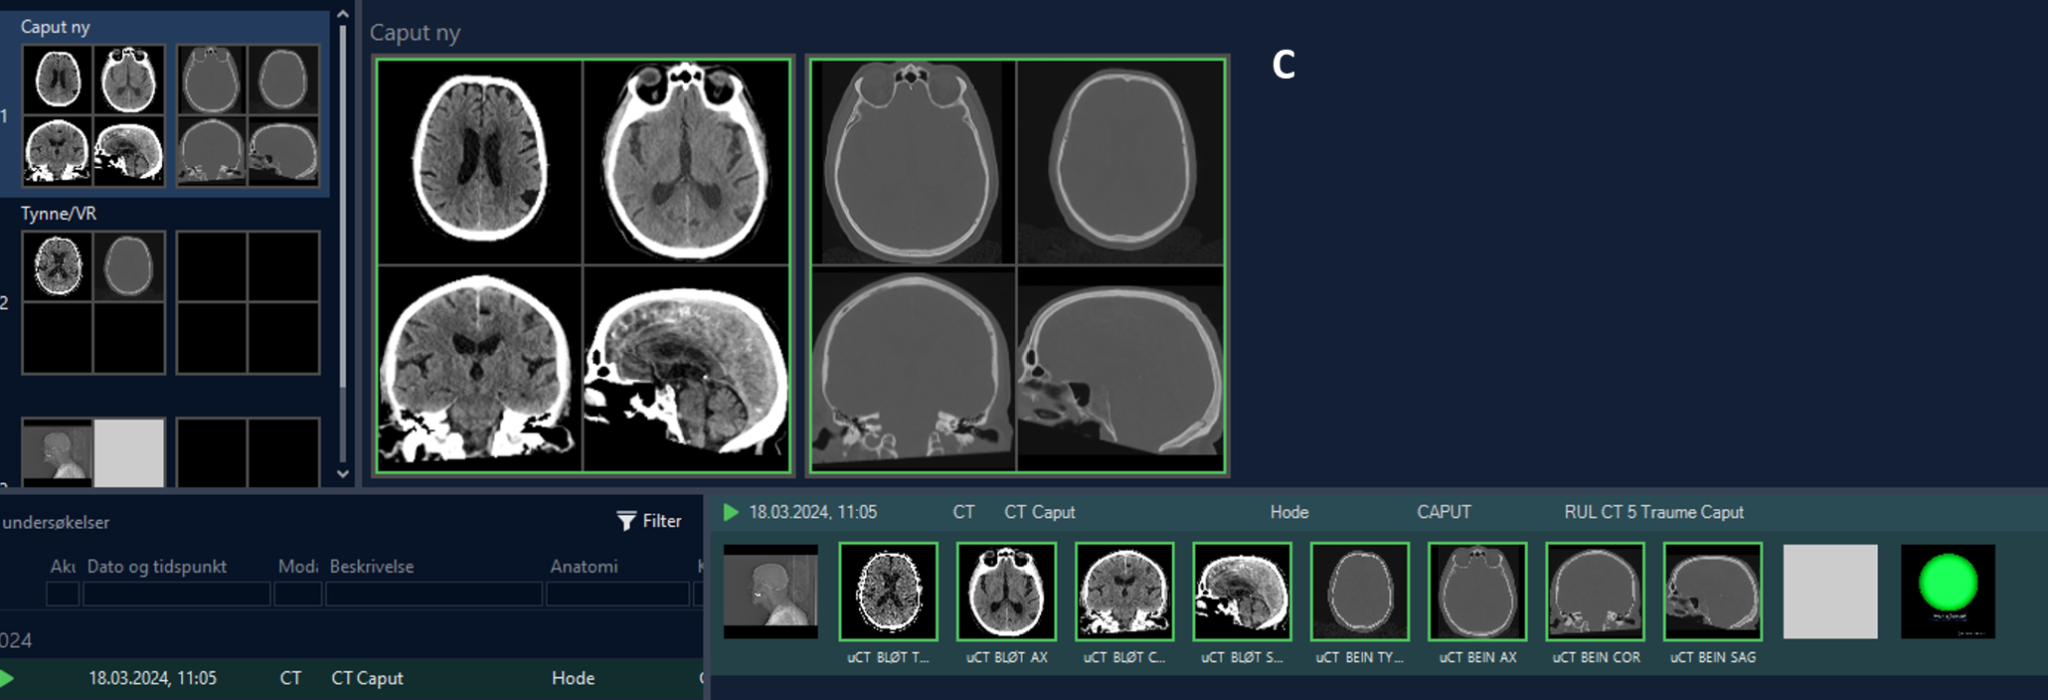Screen dimensions: 2048x700
Task: Click CT modality cell in the undersøkelser list row
Action: pos(291,678)
